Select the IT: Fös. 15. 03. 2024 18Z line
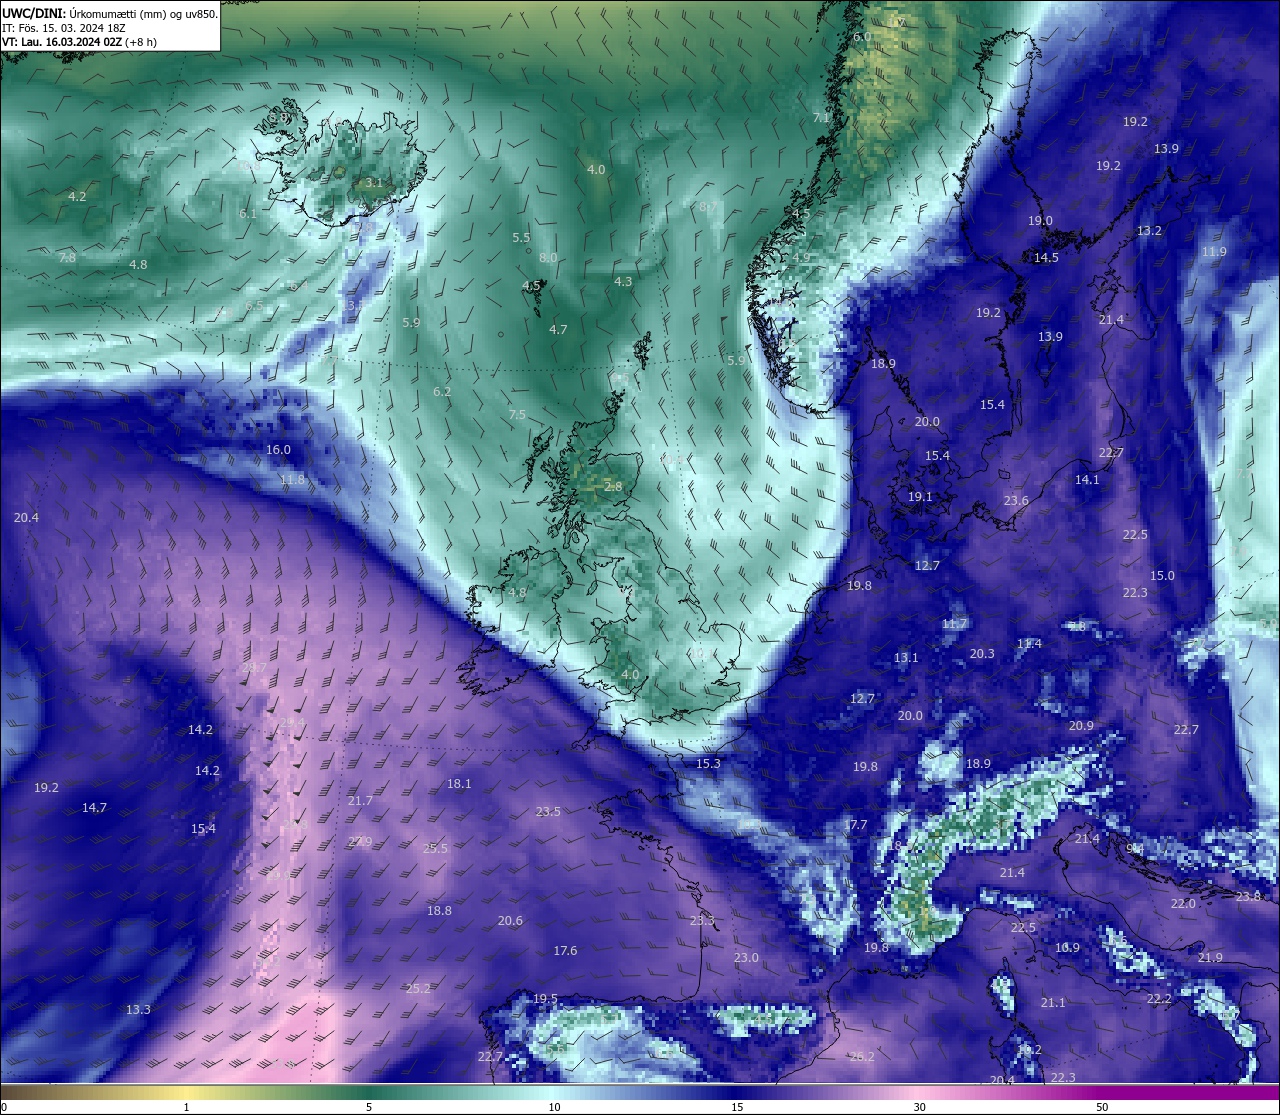1280x1115 pixels. pyautogui.click(x=64, y=28)
